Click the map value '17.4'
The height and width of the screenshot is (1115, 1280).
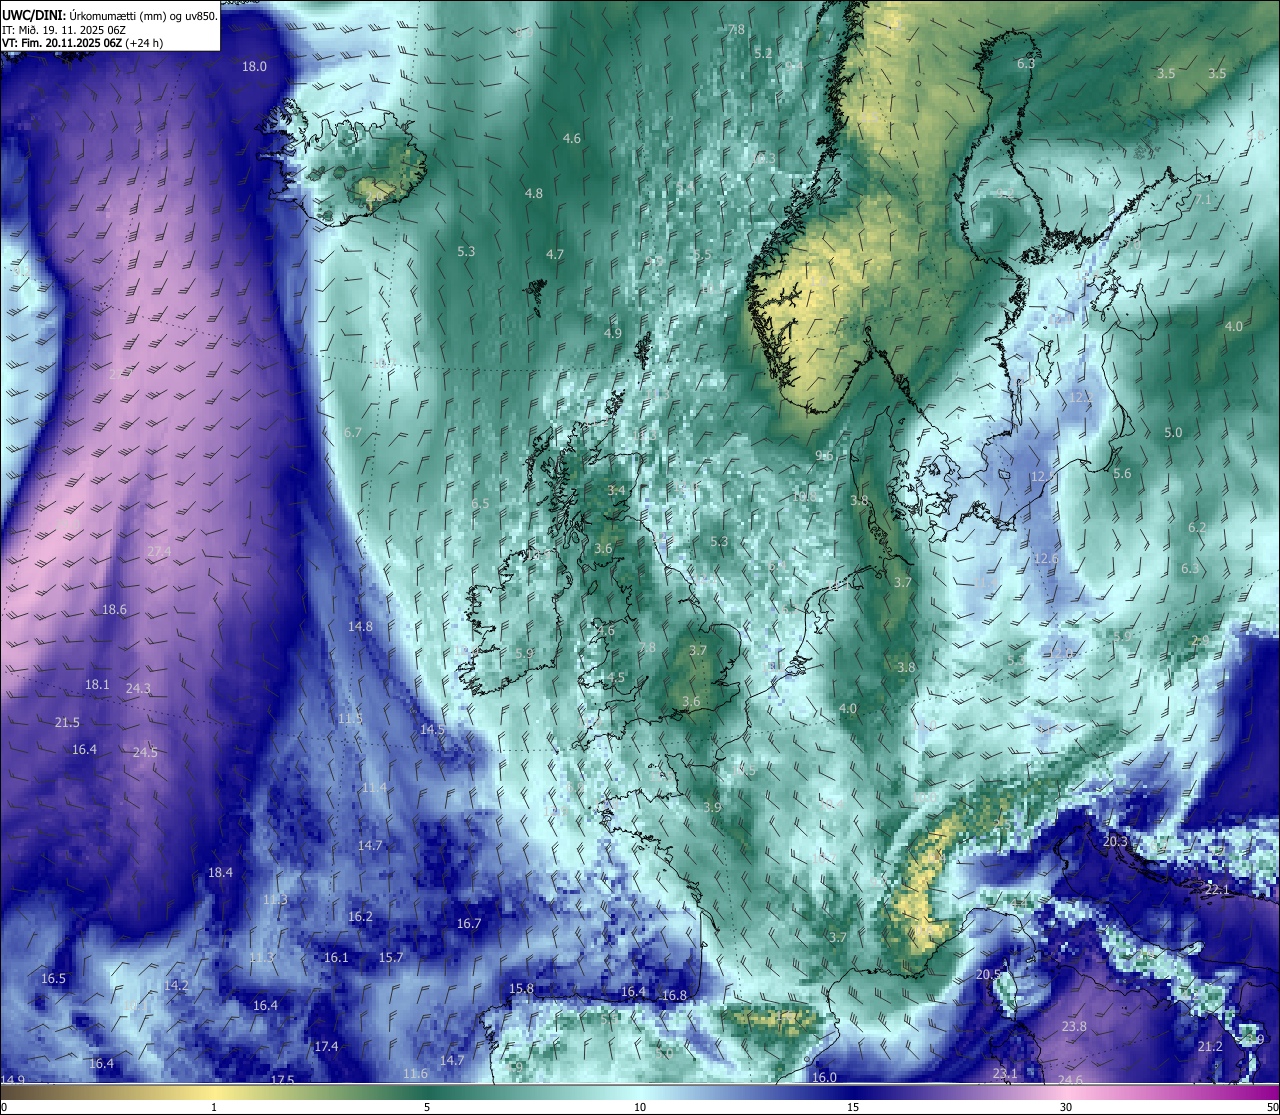326,1047
